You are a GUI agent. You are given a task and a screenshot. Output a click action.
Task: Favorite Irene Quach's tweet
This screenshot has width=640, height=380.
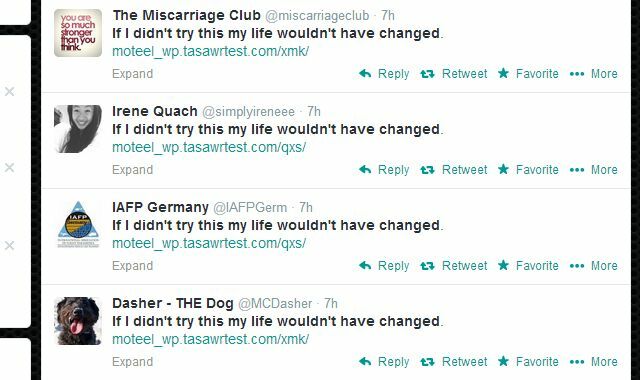click(528, 170)
